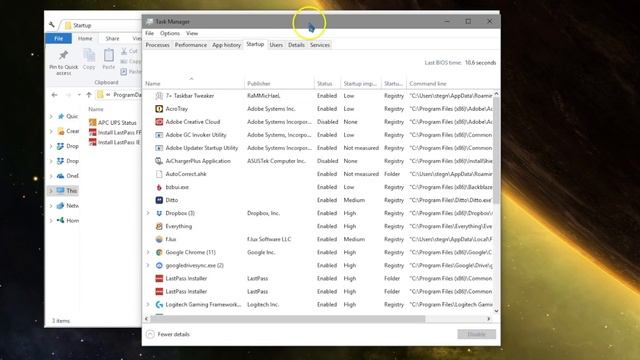Screen dimensions: 640x360
Task: Open the Explorer File tab
Action: point(59,38)
